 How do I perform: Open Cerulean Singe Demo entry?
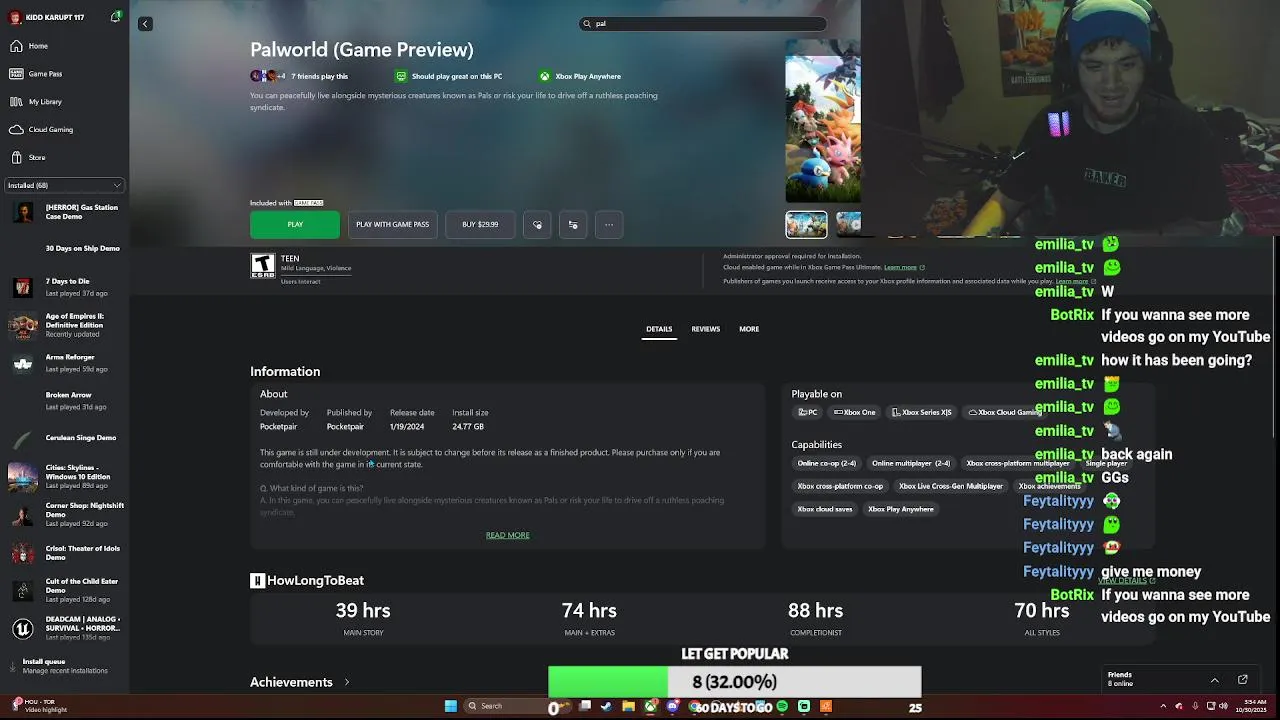(64, 438)
